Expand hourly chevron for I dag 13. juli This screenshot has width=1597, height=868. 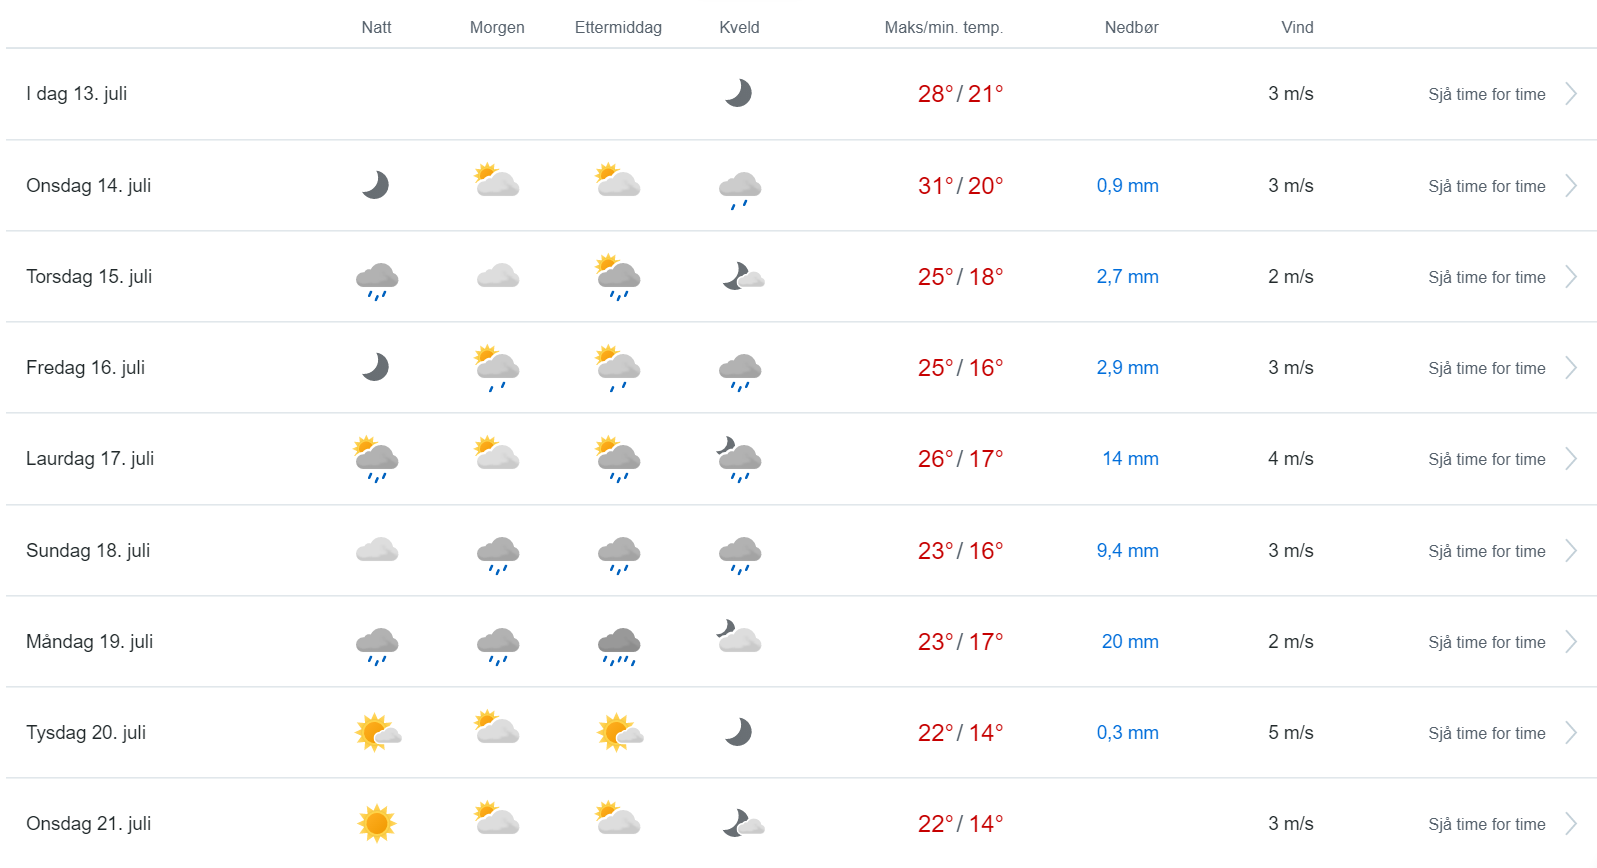1571,94
